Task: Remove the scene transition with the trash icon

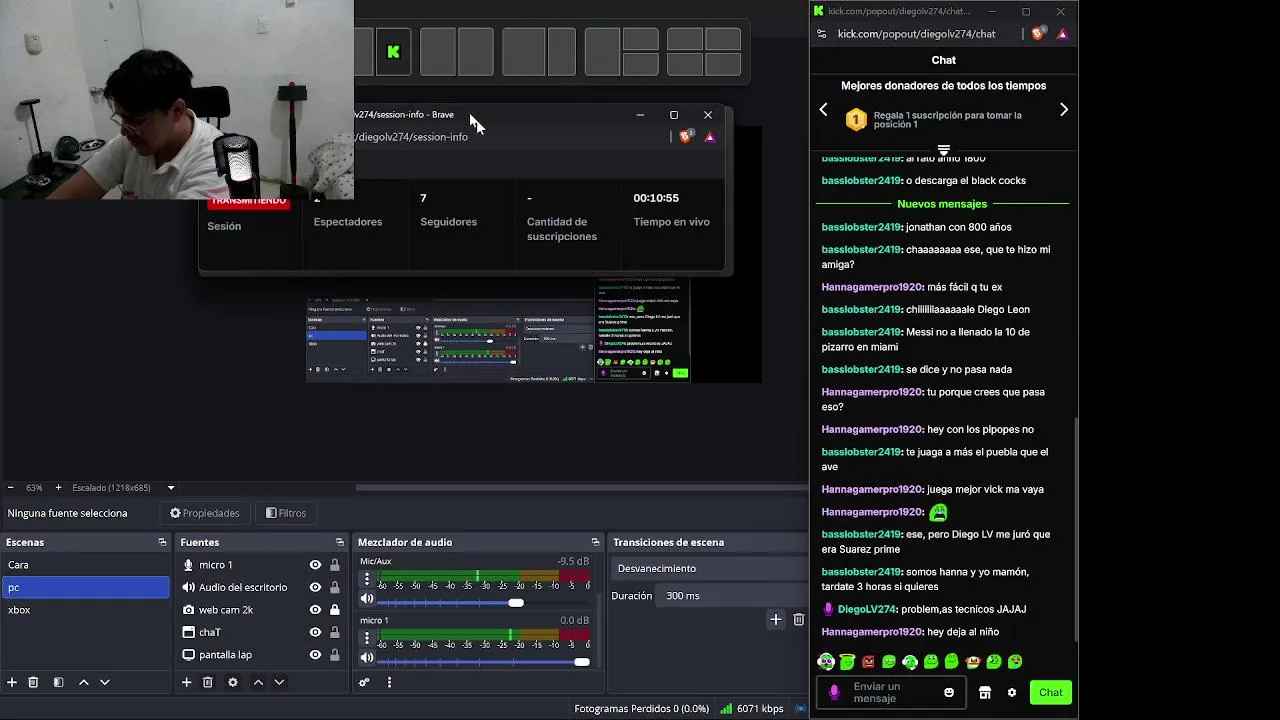Action: click(798, 619)
